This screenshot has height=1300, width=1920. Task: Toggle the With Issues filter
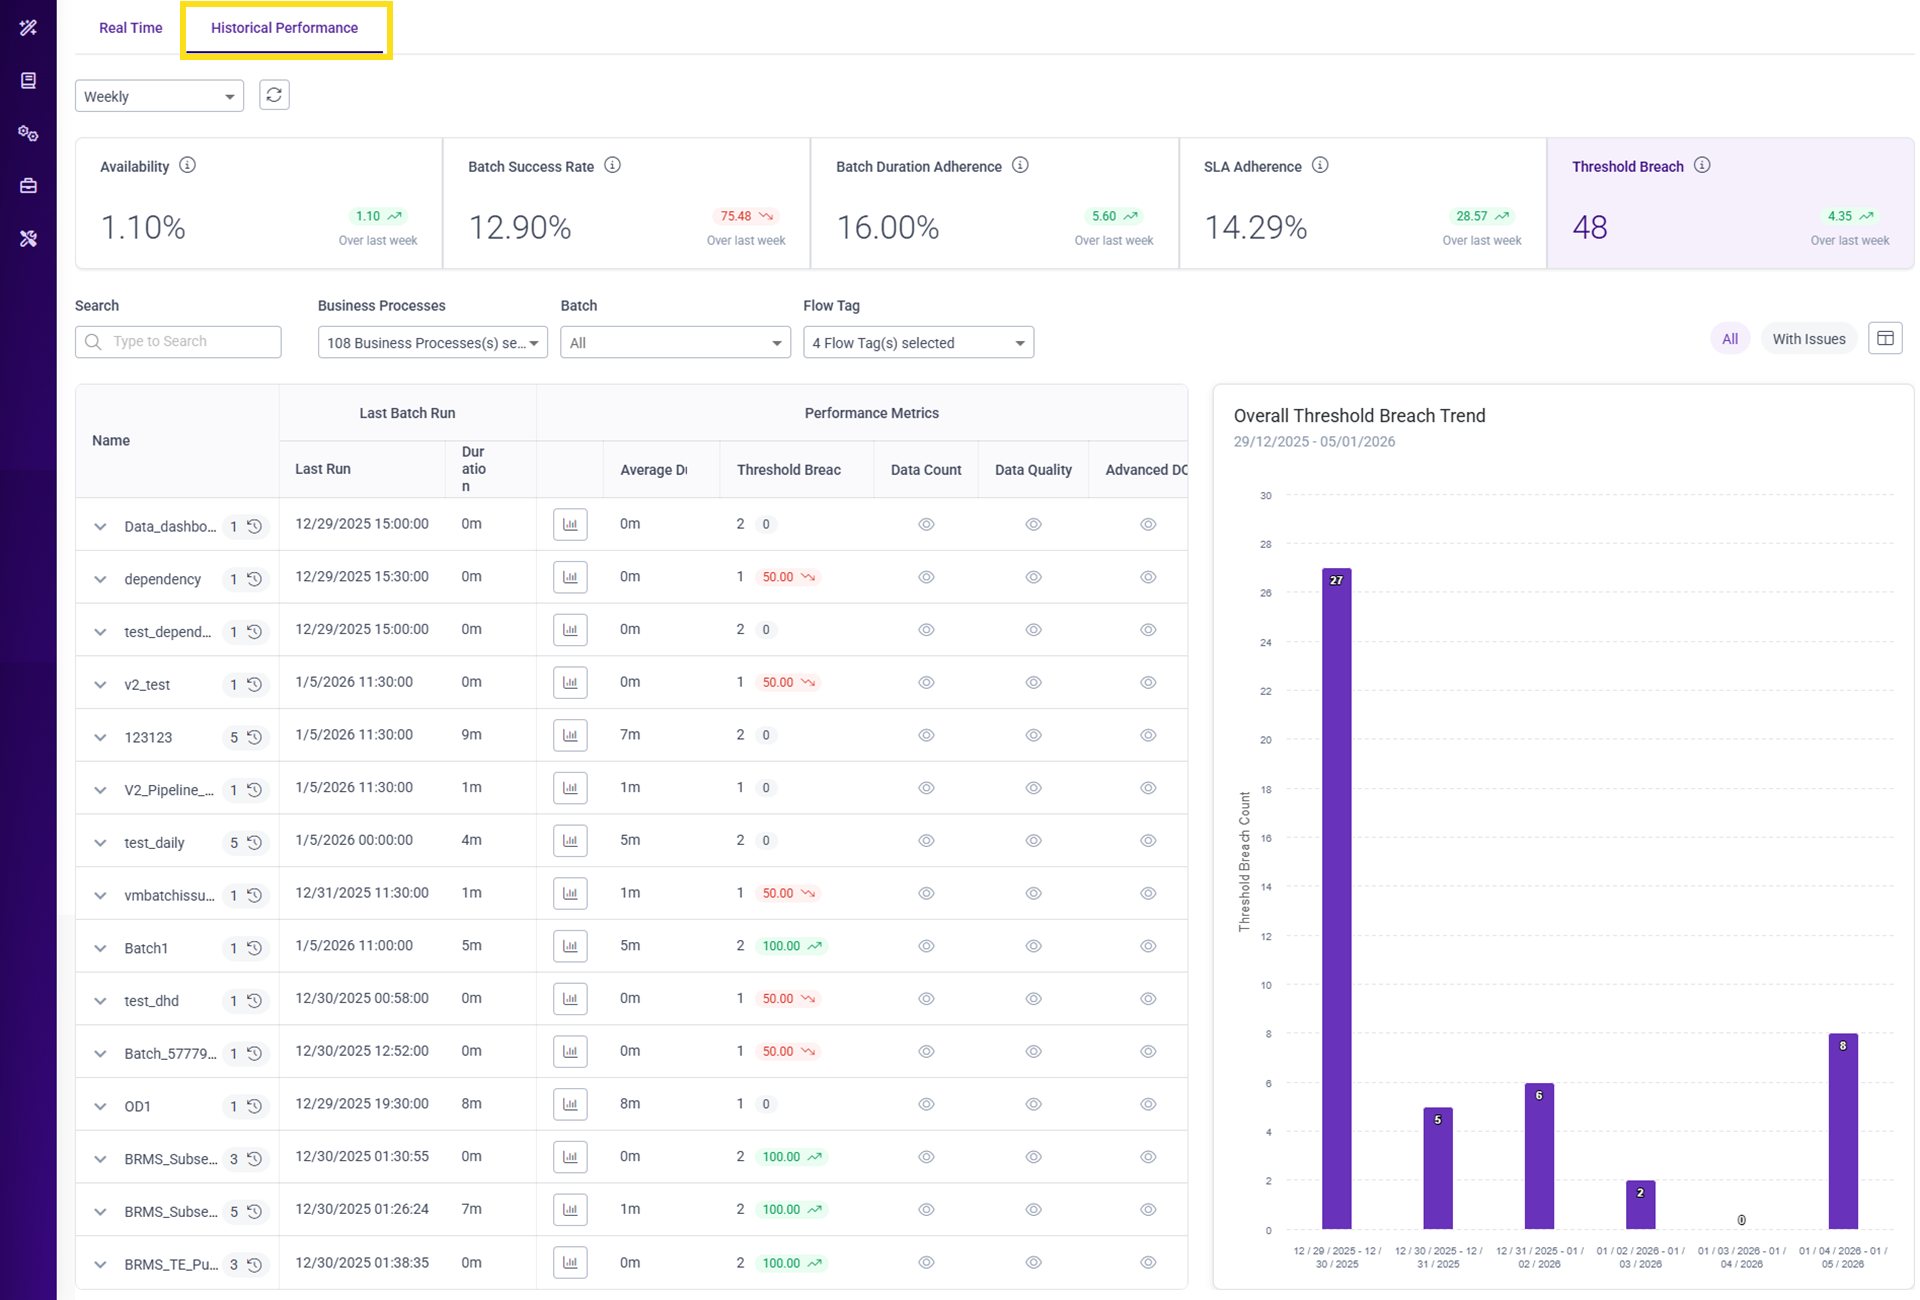[1808, 339]
